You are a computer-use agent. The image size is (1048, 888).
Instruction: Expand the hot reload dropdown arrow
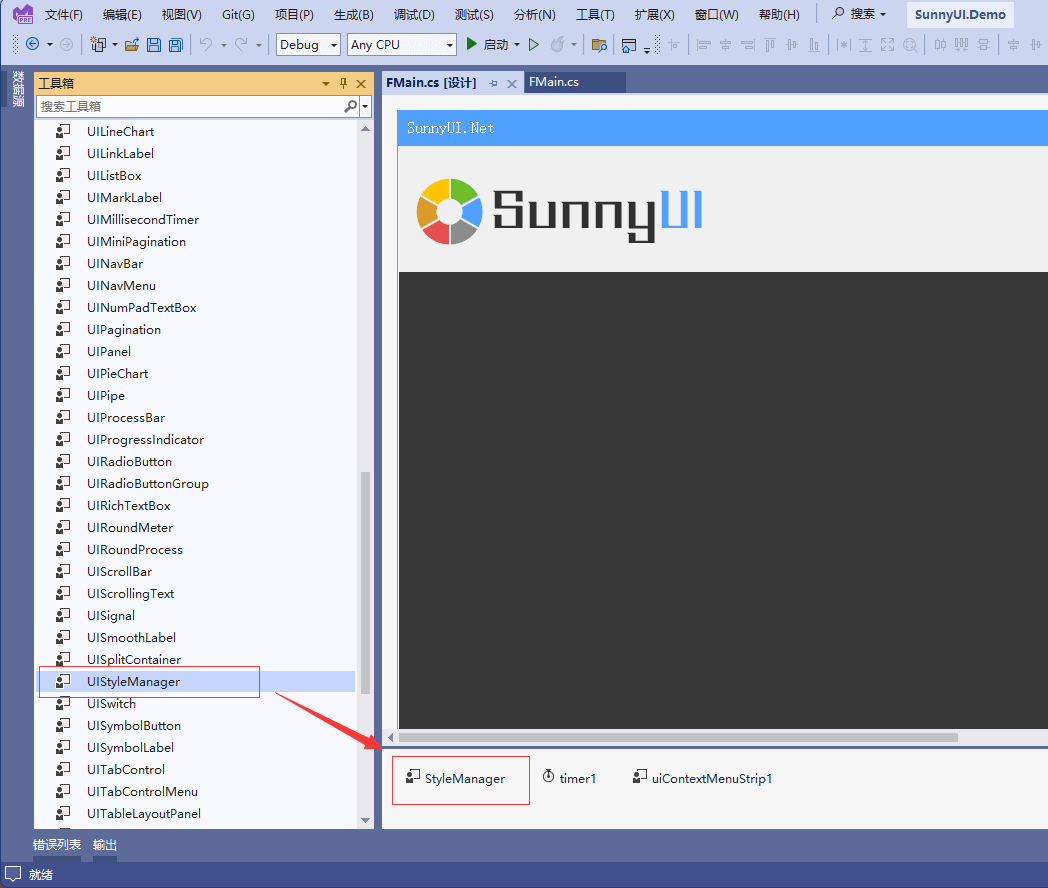coord(573,45)
